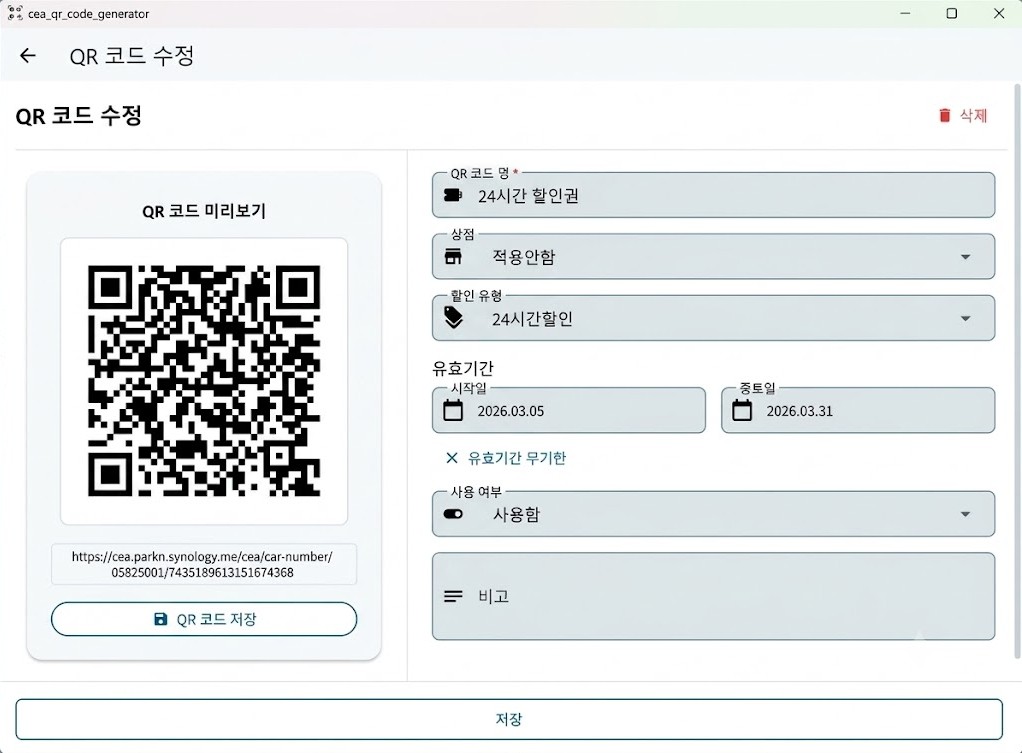This screenshot has height=753, width=1022.
Task: Click the lines icon in 비고 field
Action: (x=453, y=596)
